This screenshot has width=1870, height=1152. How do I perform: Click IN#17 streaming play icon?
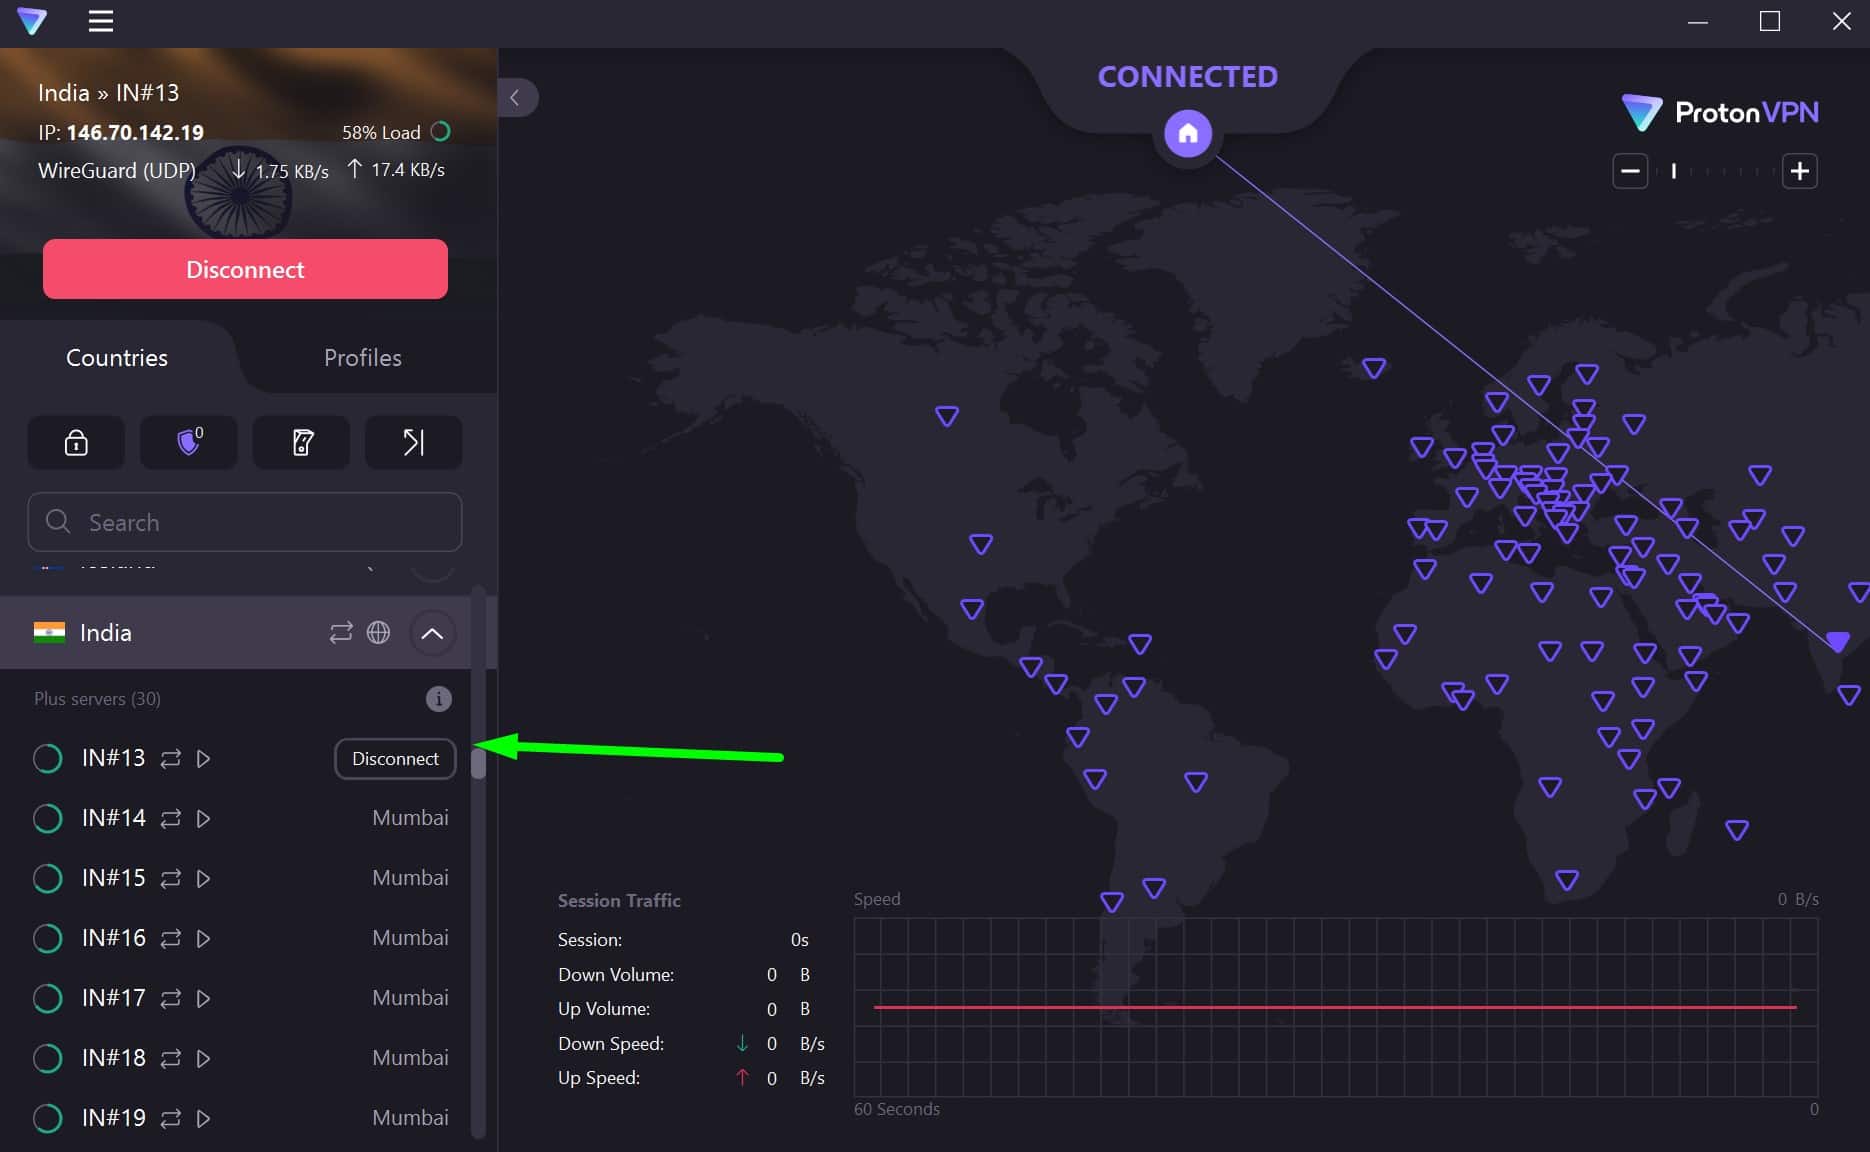point(204,999)
